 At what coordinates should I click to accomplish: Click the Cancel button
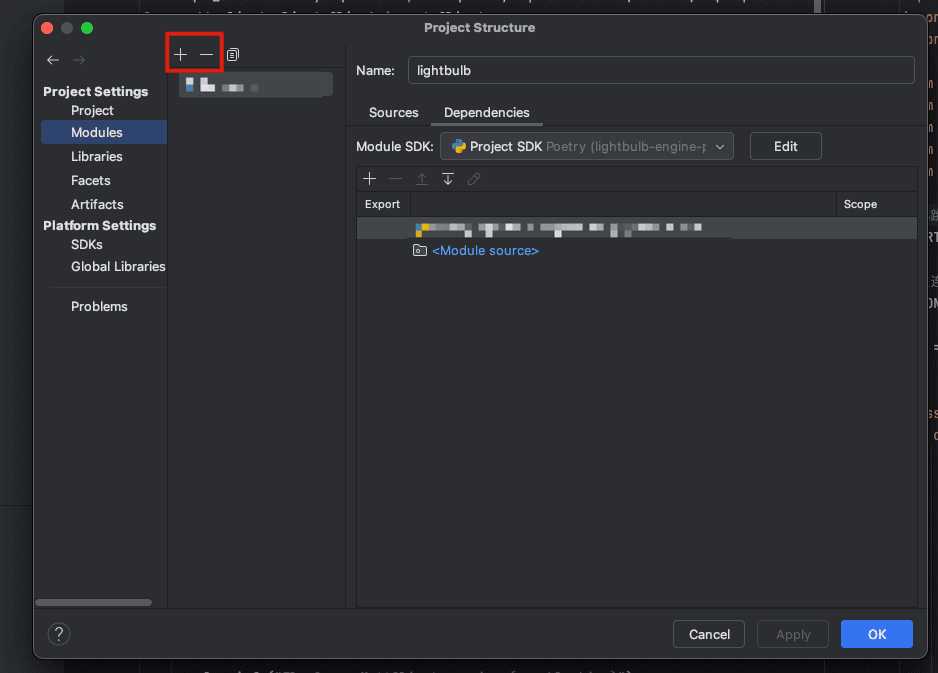[x=709, y=634]
